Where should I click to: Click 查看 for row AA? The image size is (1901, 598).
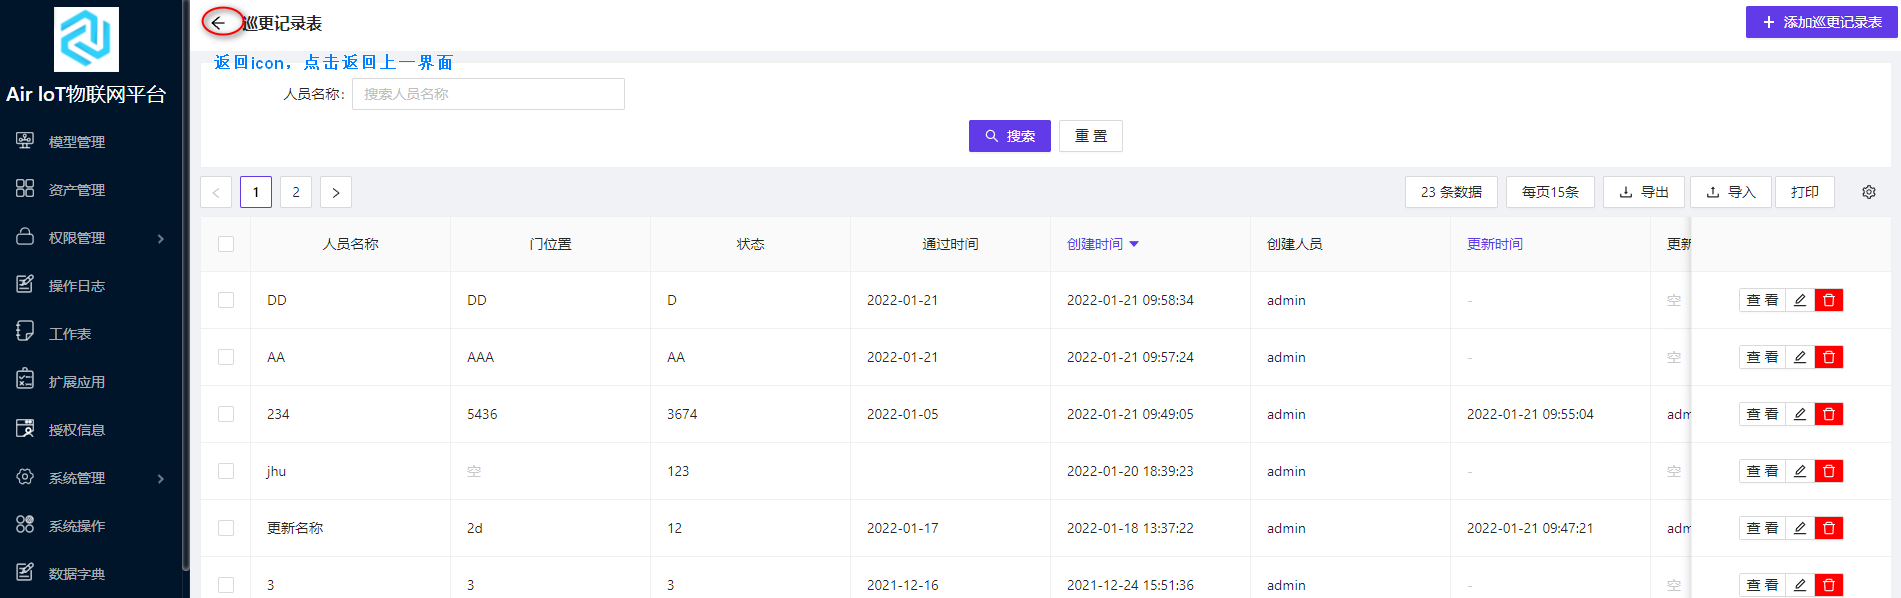point(1762,357)
